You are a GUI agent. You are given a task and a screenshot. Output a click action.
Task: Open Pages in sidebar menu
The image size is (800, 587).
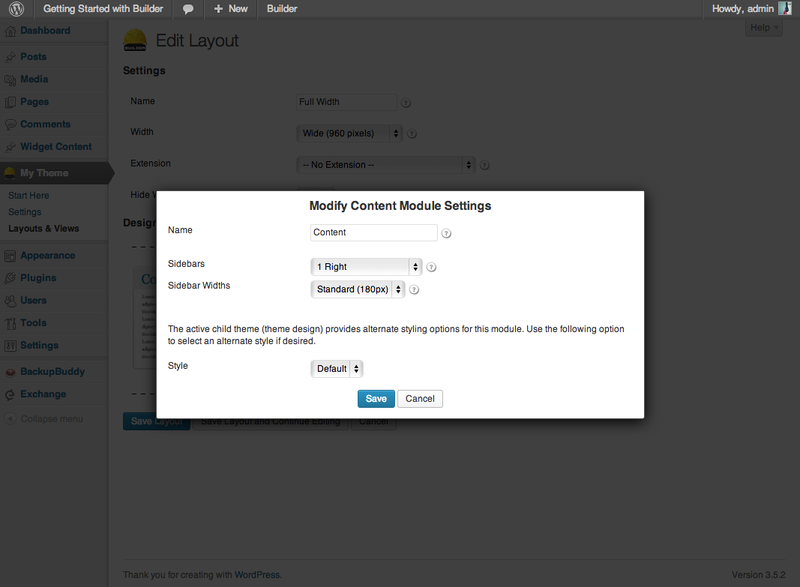coord(35,101)
